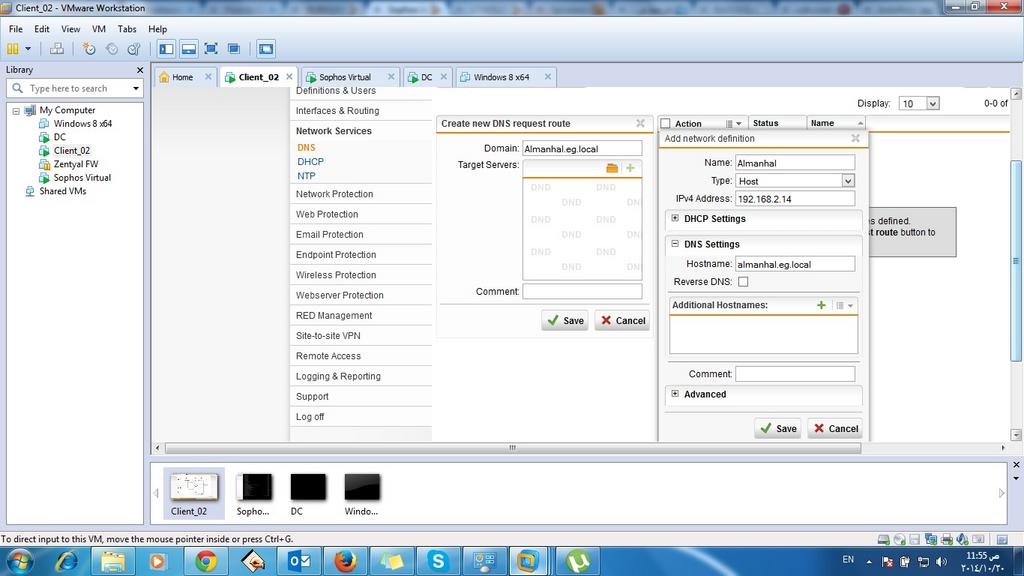The image size is (1024, 576).
Task: Cancel the network definition
Action: [x=835, y=428]
